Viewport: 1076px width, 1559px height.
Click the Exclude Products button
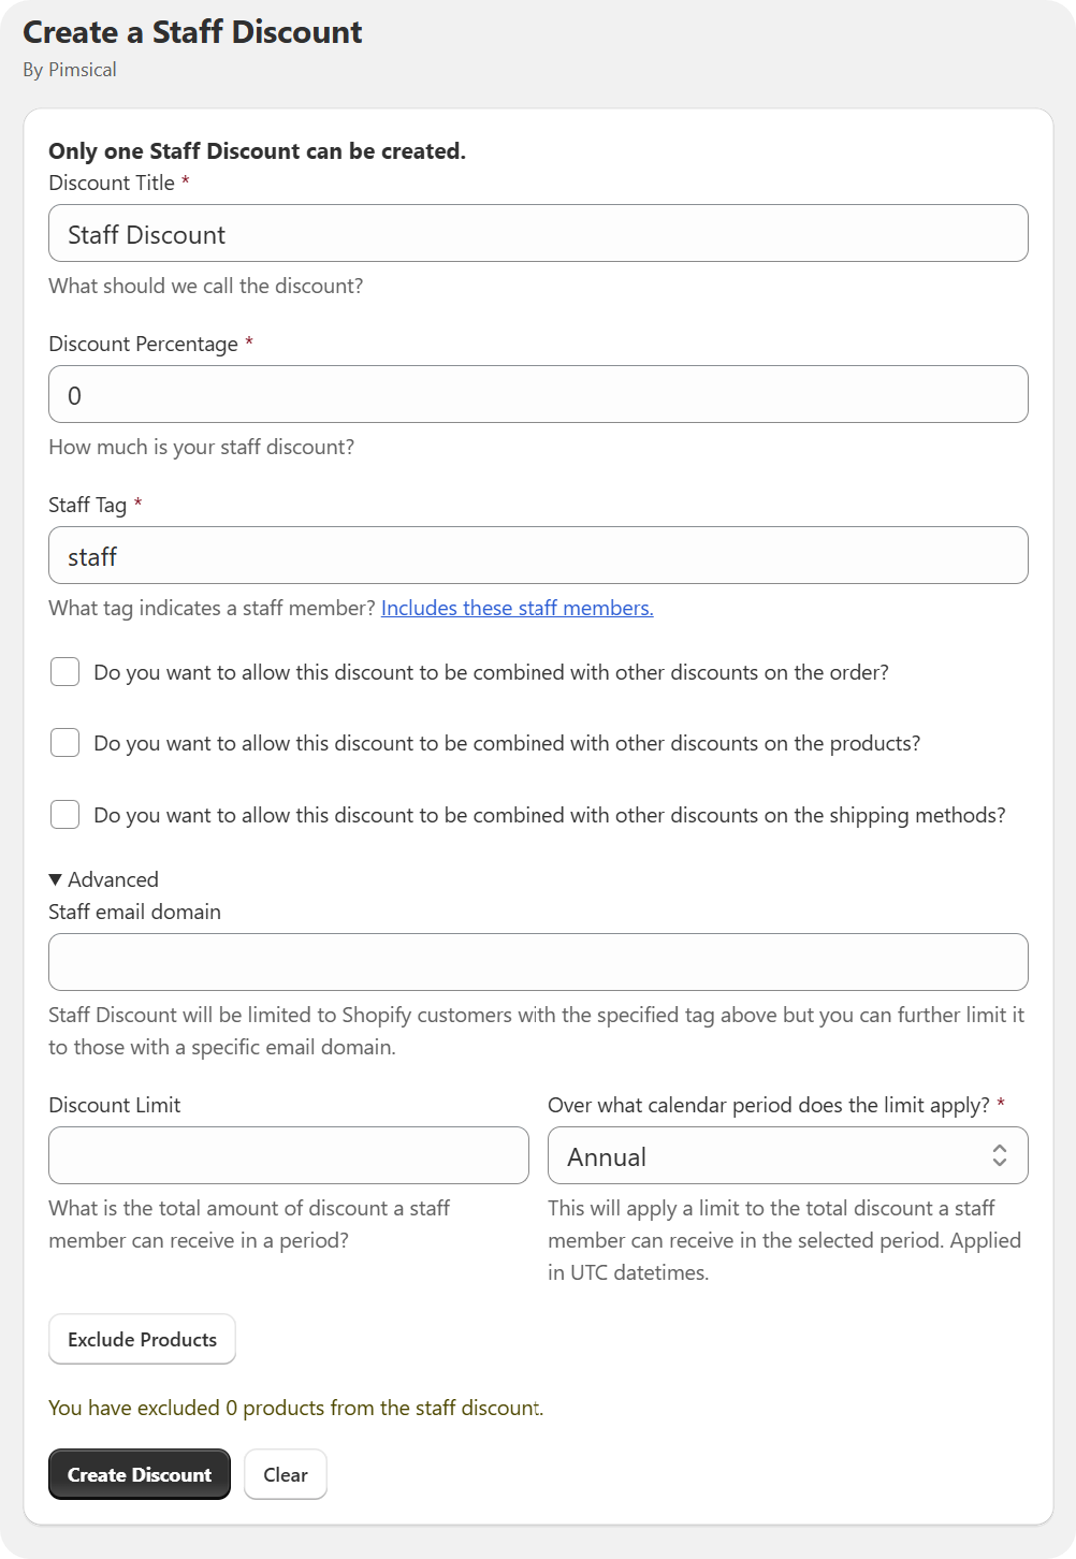pyautogui.click(x=141, y=1339)
